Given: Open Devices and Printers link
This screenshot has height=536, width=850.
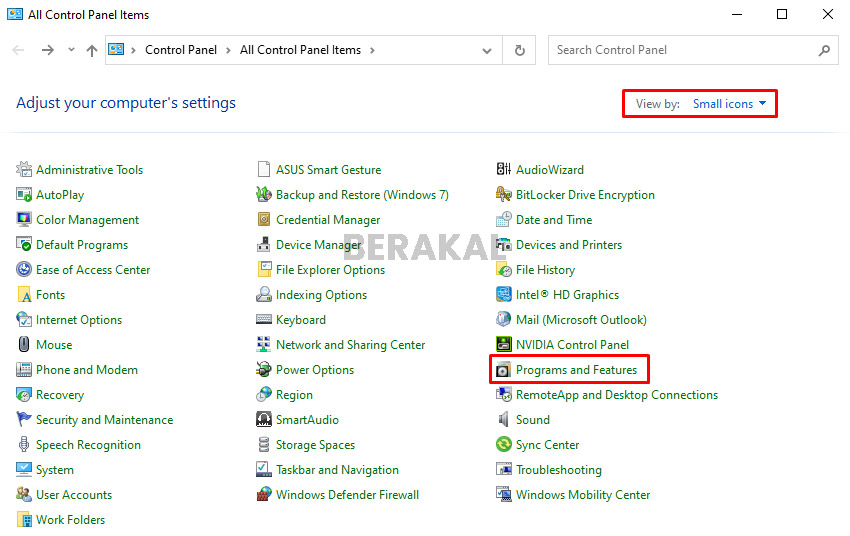Looking at the screenshot, I should [x=569, y=244].
